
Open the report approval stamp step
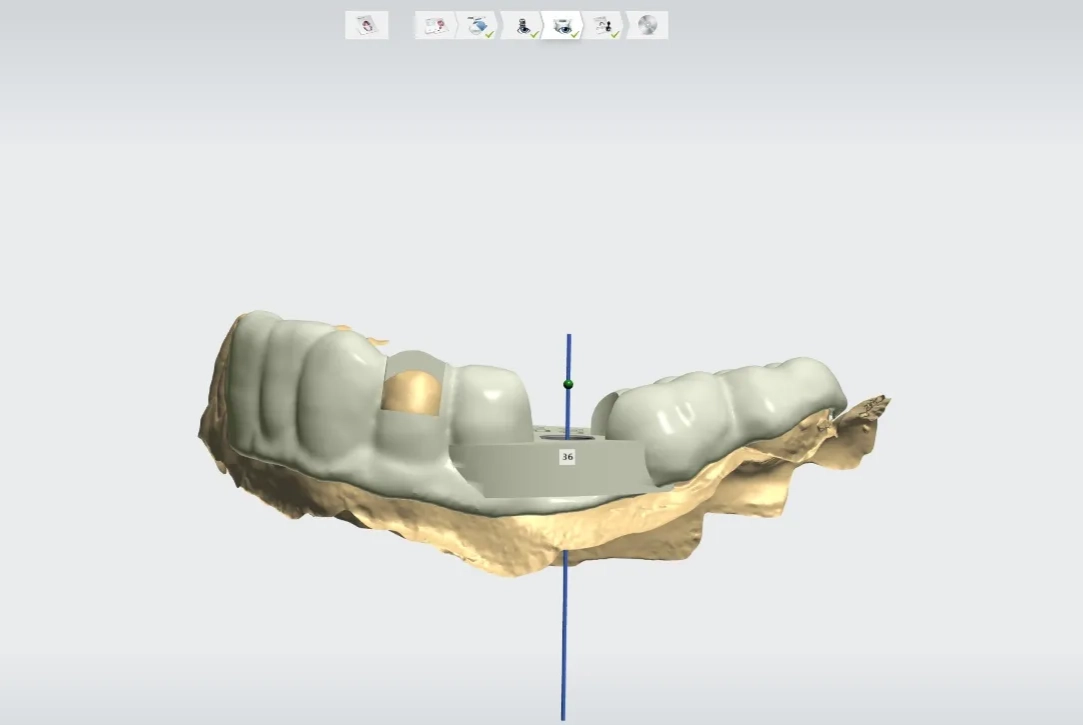pos(605,26)
